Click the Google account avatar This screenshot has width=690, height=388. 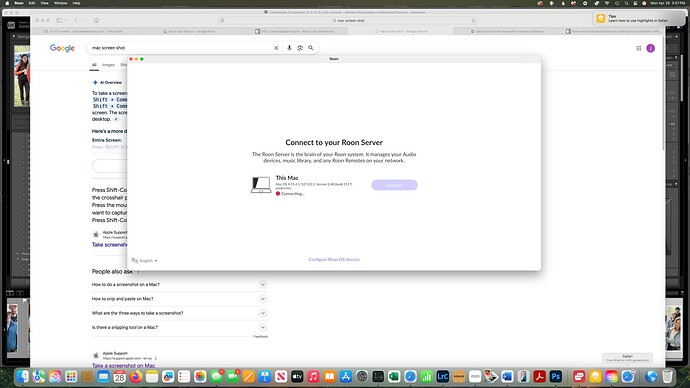coord(650,48)
